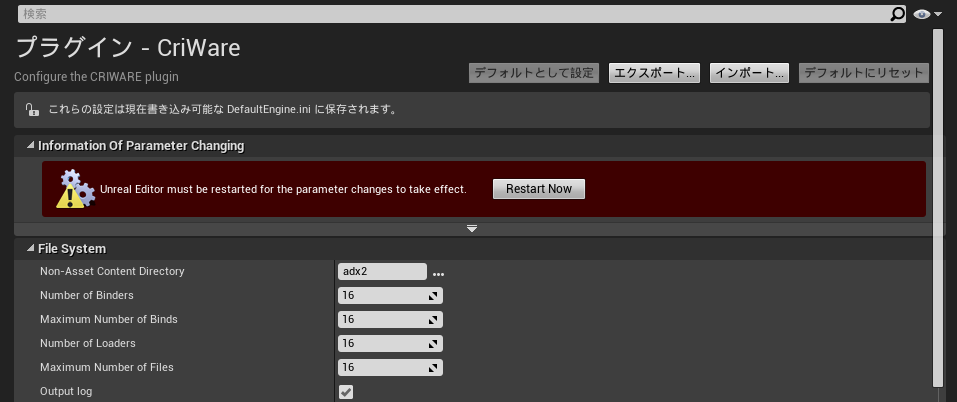Click Number of Binders spinner arrow icon
This screenshot has width=957, height=402.
(433, 296)
